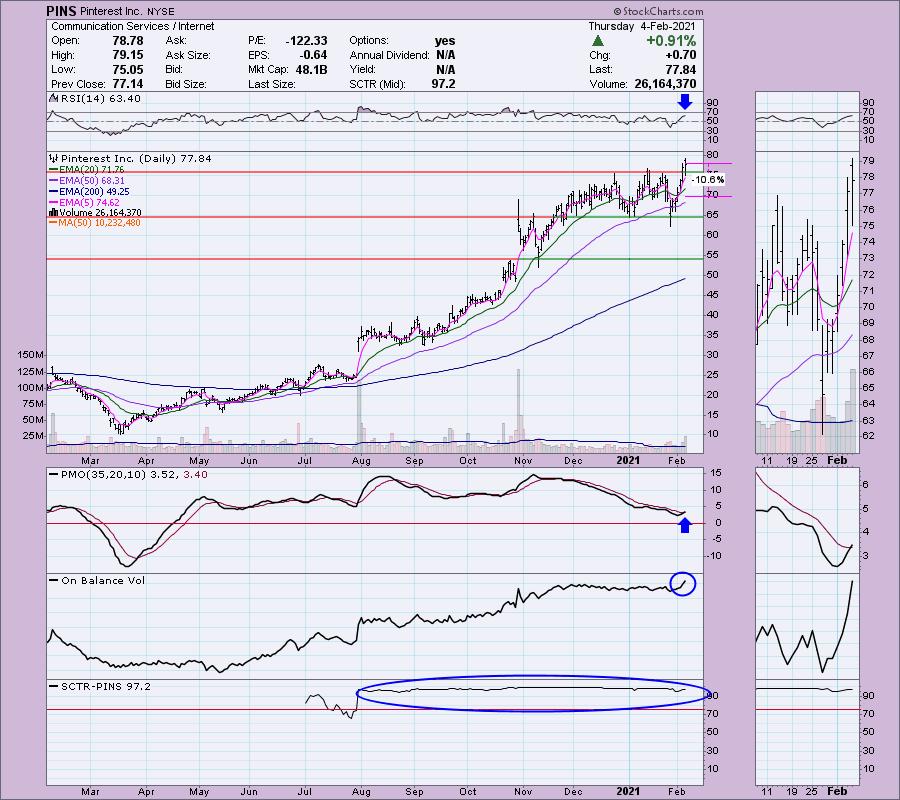This screenshot has height=800, width=900.
Task: Select the Prev Close value 77.14
Action: (128, 84)
